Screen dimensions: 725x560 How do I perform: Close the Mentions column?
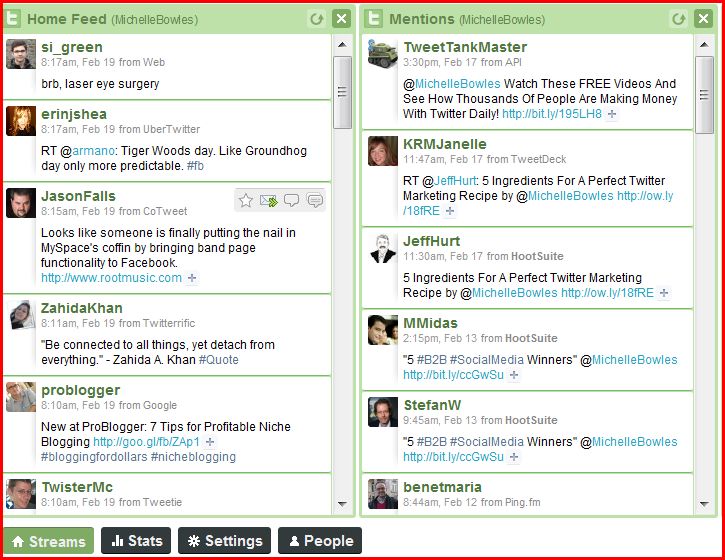[x=703, y=19]
